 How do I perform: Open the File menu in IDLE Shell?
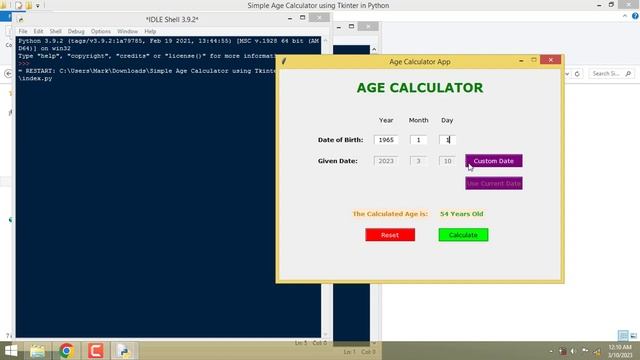click(23, 31)
